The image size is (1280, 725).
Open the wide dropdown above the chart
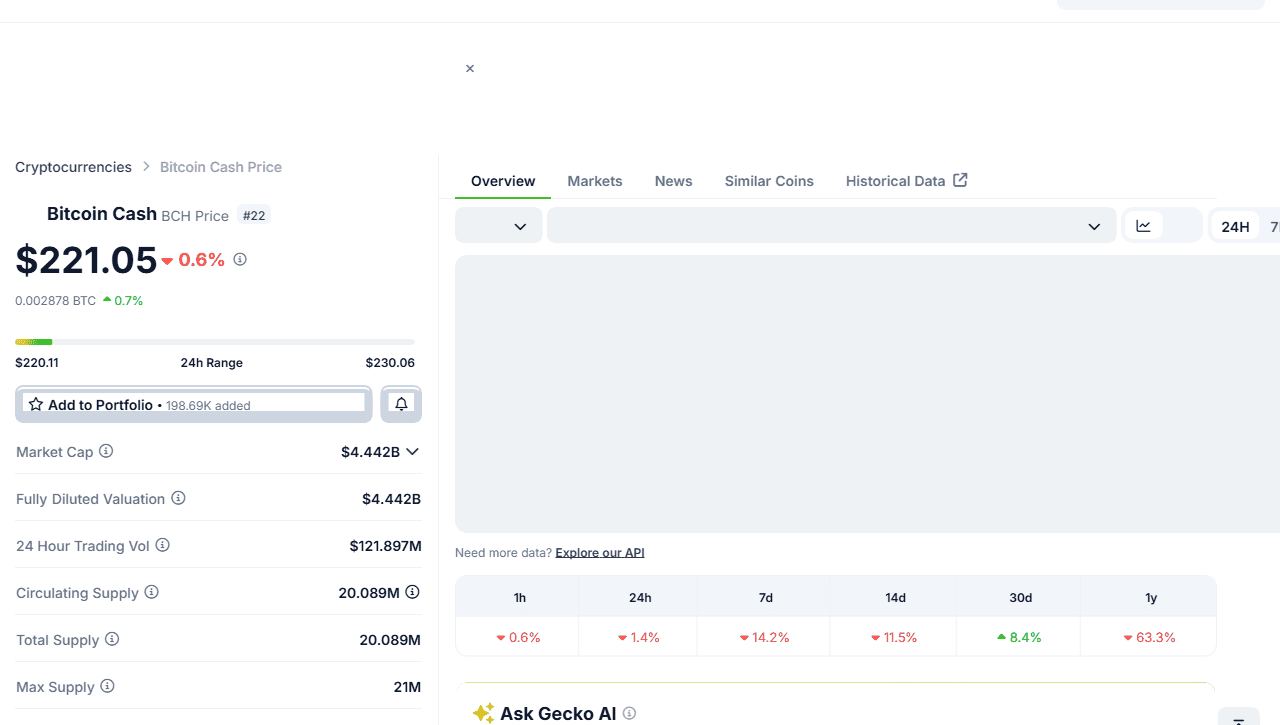click(x=832, y=225)
